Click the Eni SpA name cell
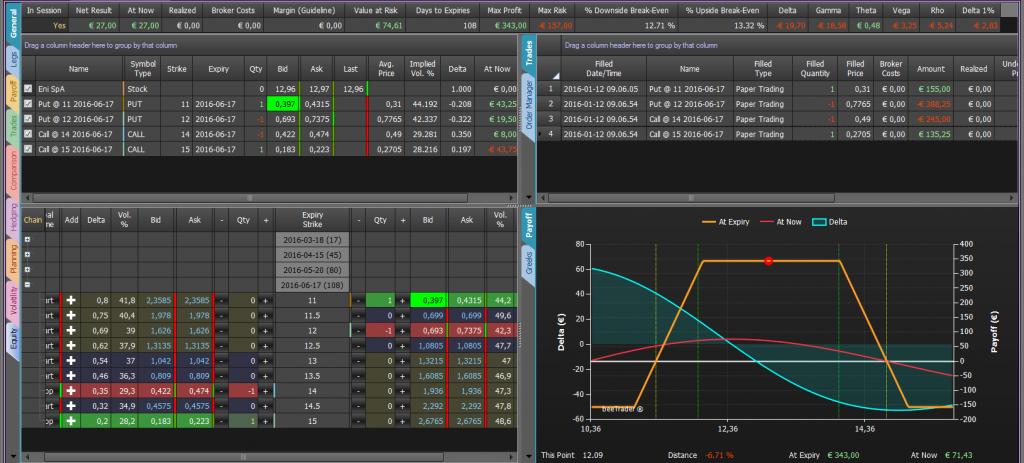 (79, 89)
